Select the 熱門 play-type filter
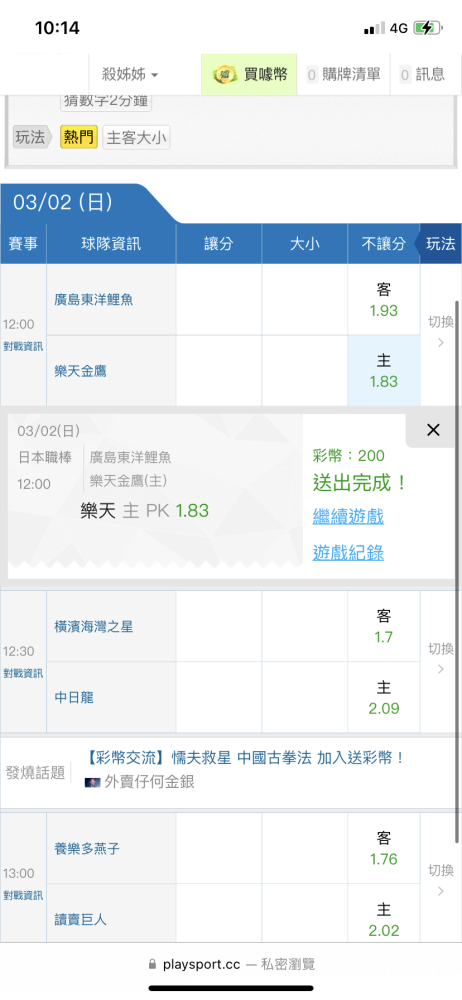Image resolution: width=462 pixels, height=1000 pixels. click(x=79, y=137)
